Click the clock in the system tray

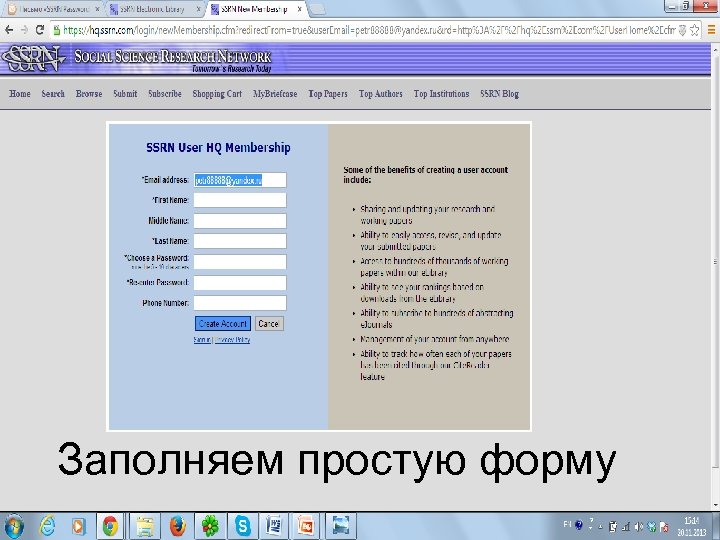coord(694,527)
